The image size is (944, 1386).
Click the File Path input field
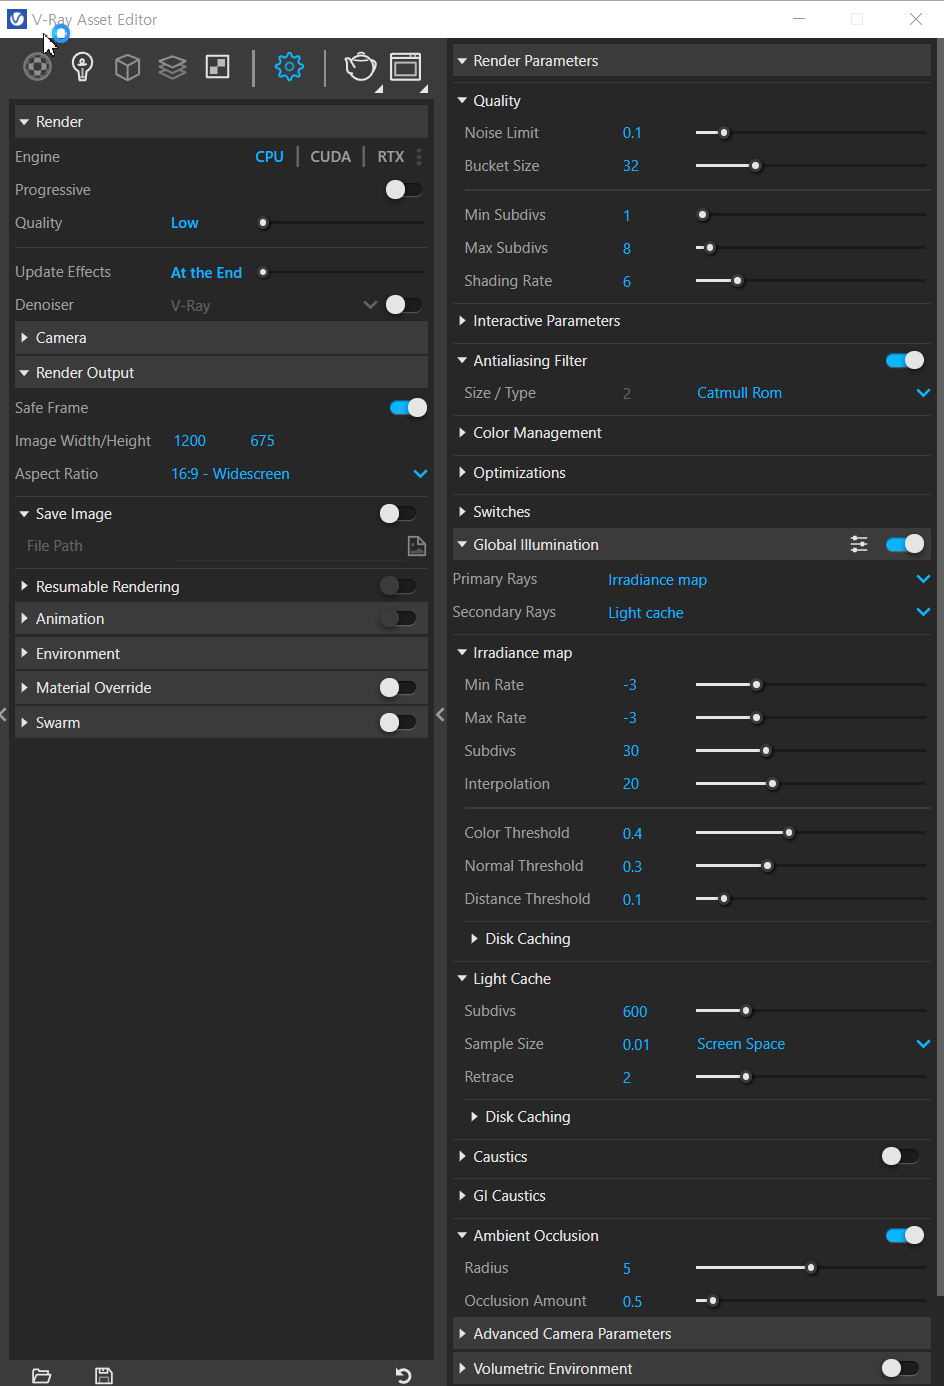coord(289,546)
